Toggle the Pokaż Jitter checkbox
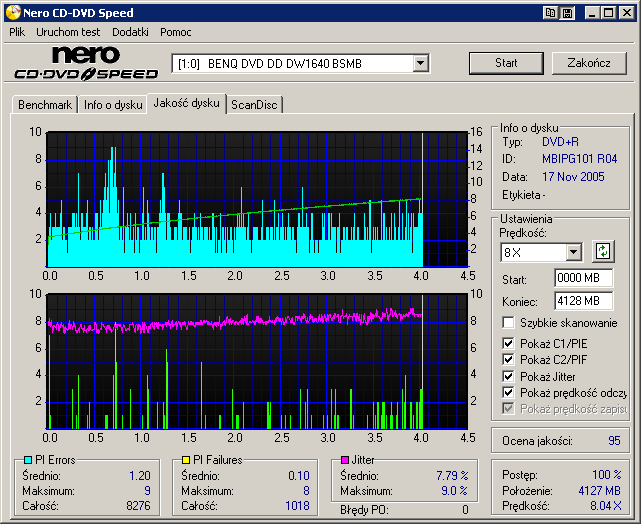 508,376
